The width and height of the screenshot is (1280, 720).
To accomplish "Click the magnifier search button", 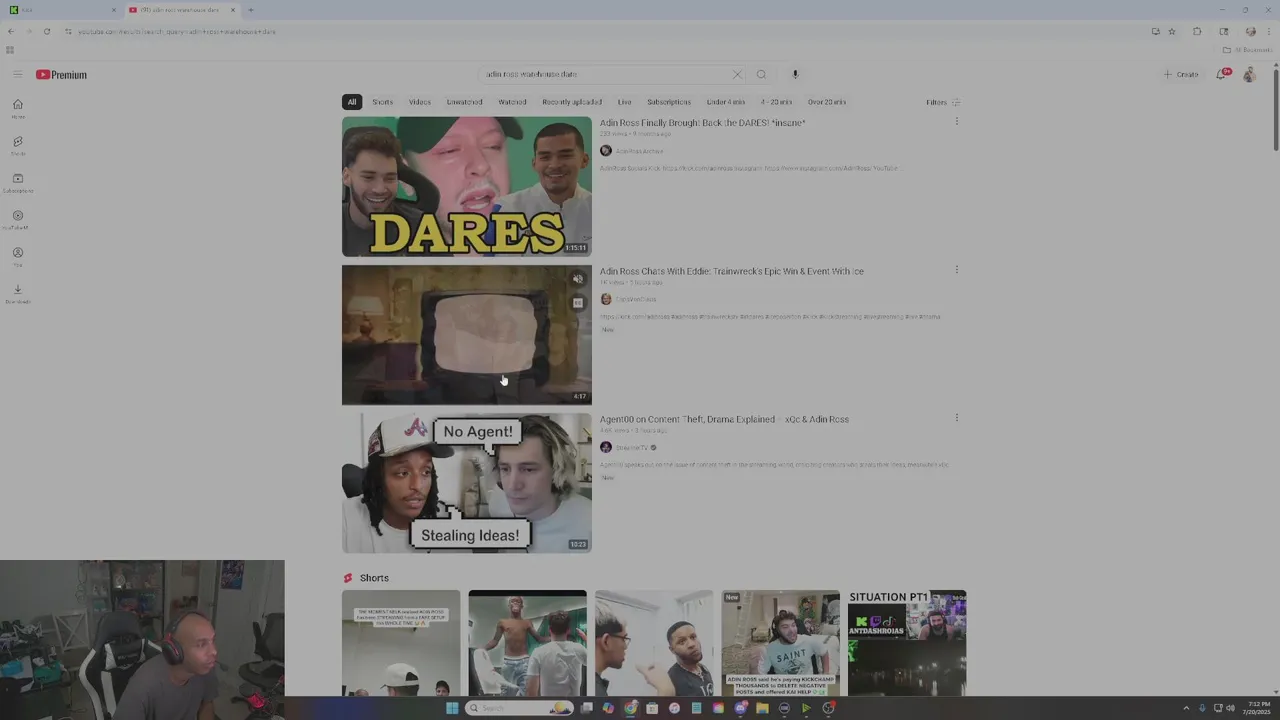I will click(761, 74).
